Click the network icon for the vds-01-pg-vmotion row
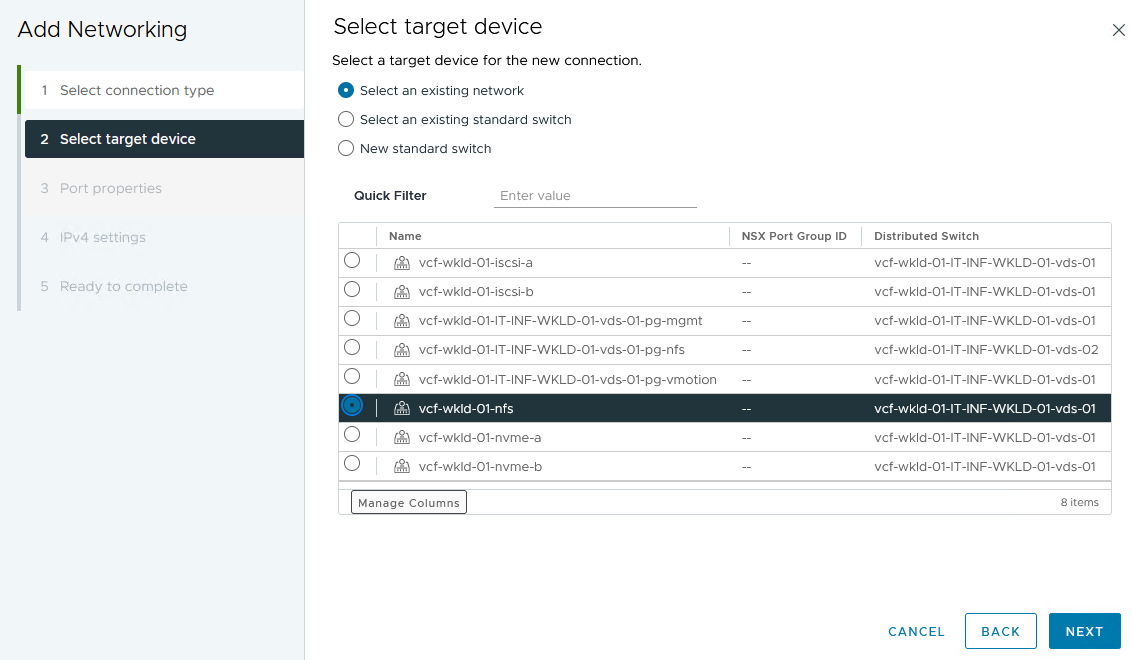 (402, 379)
